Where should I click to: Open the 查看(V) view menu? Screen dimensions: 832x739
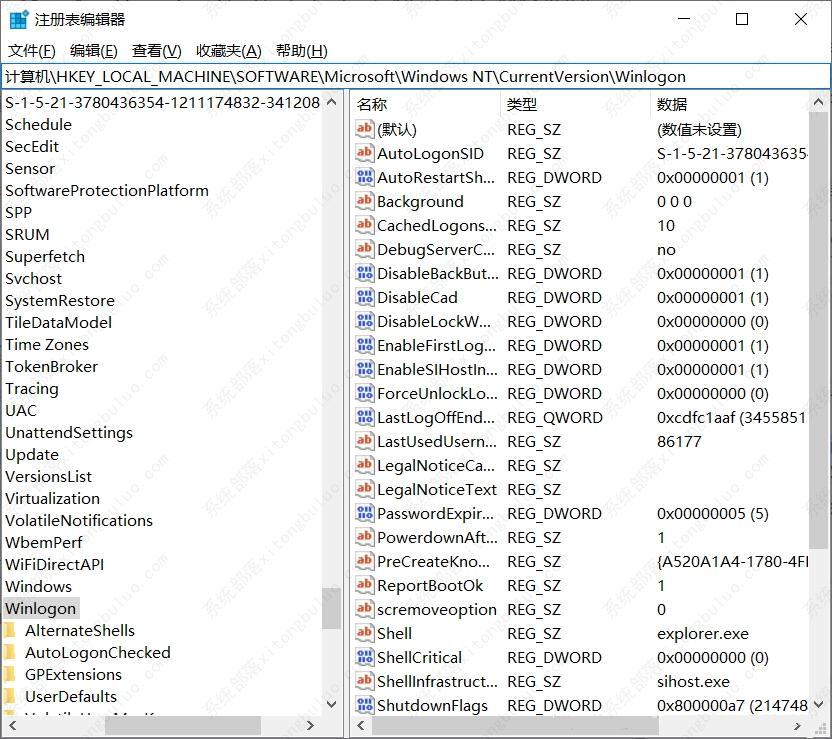[x=156, y=51]
